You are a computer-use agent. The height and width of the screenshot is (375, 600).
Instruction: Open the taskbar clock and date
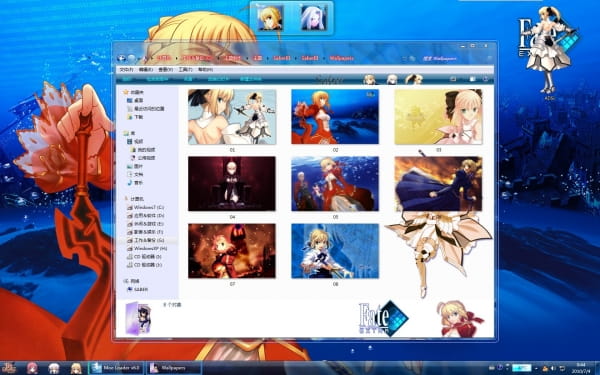pos(580,368)
